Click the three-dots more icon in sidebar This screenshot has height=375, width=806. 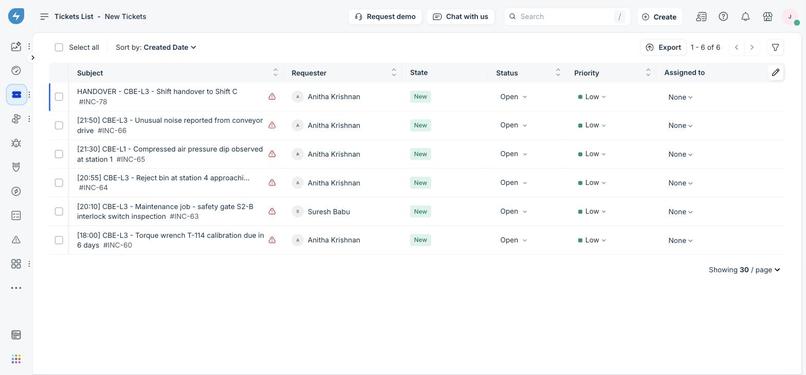pyautogui.click(x=16, y=288)
